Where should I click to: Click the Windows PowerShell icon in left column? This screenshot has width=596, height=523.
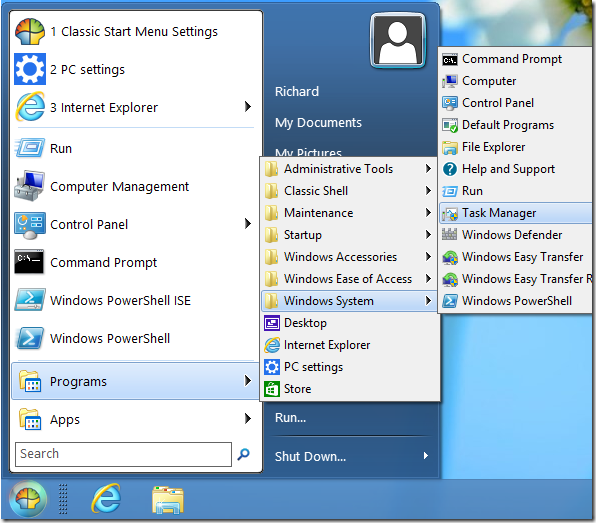(30, 338)
